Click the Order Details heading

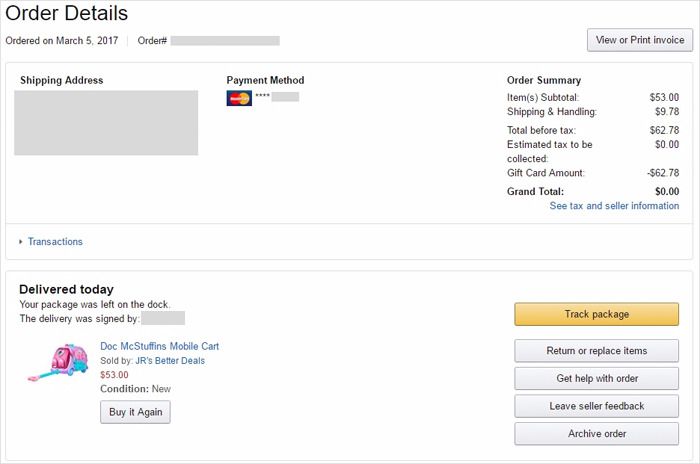coord(67,13)
